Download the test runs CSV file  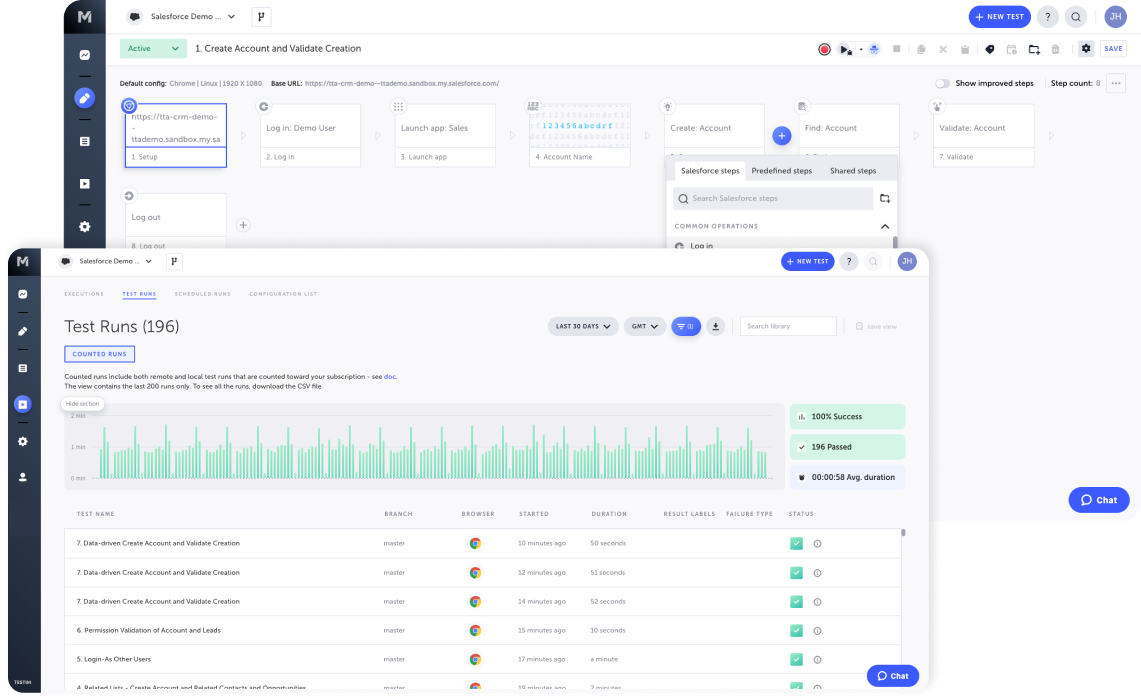coord(716,326)
